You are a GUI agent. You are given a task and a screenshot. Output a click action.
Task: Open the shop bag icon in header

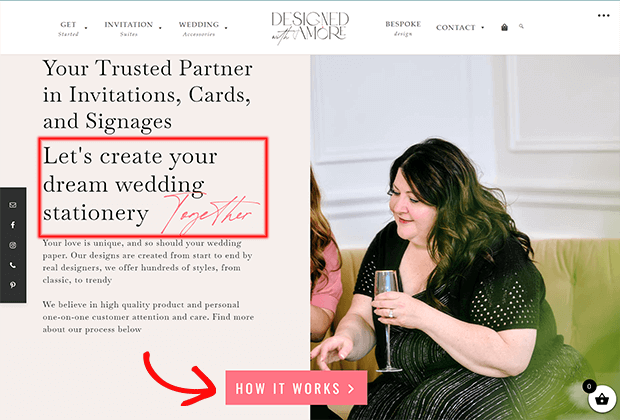(x=504, y=27)
